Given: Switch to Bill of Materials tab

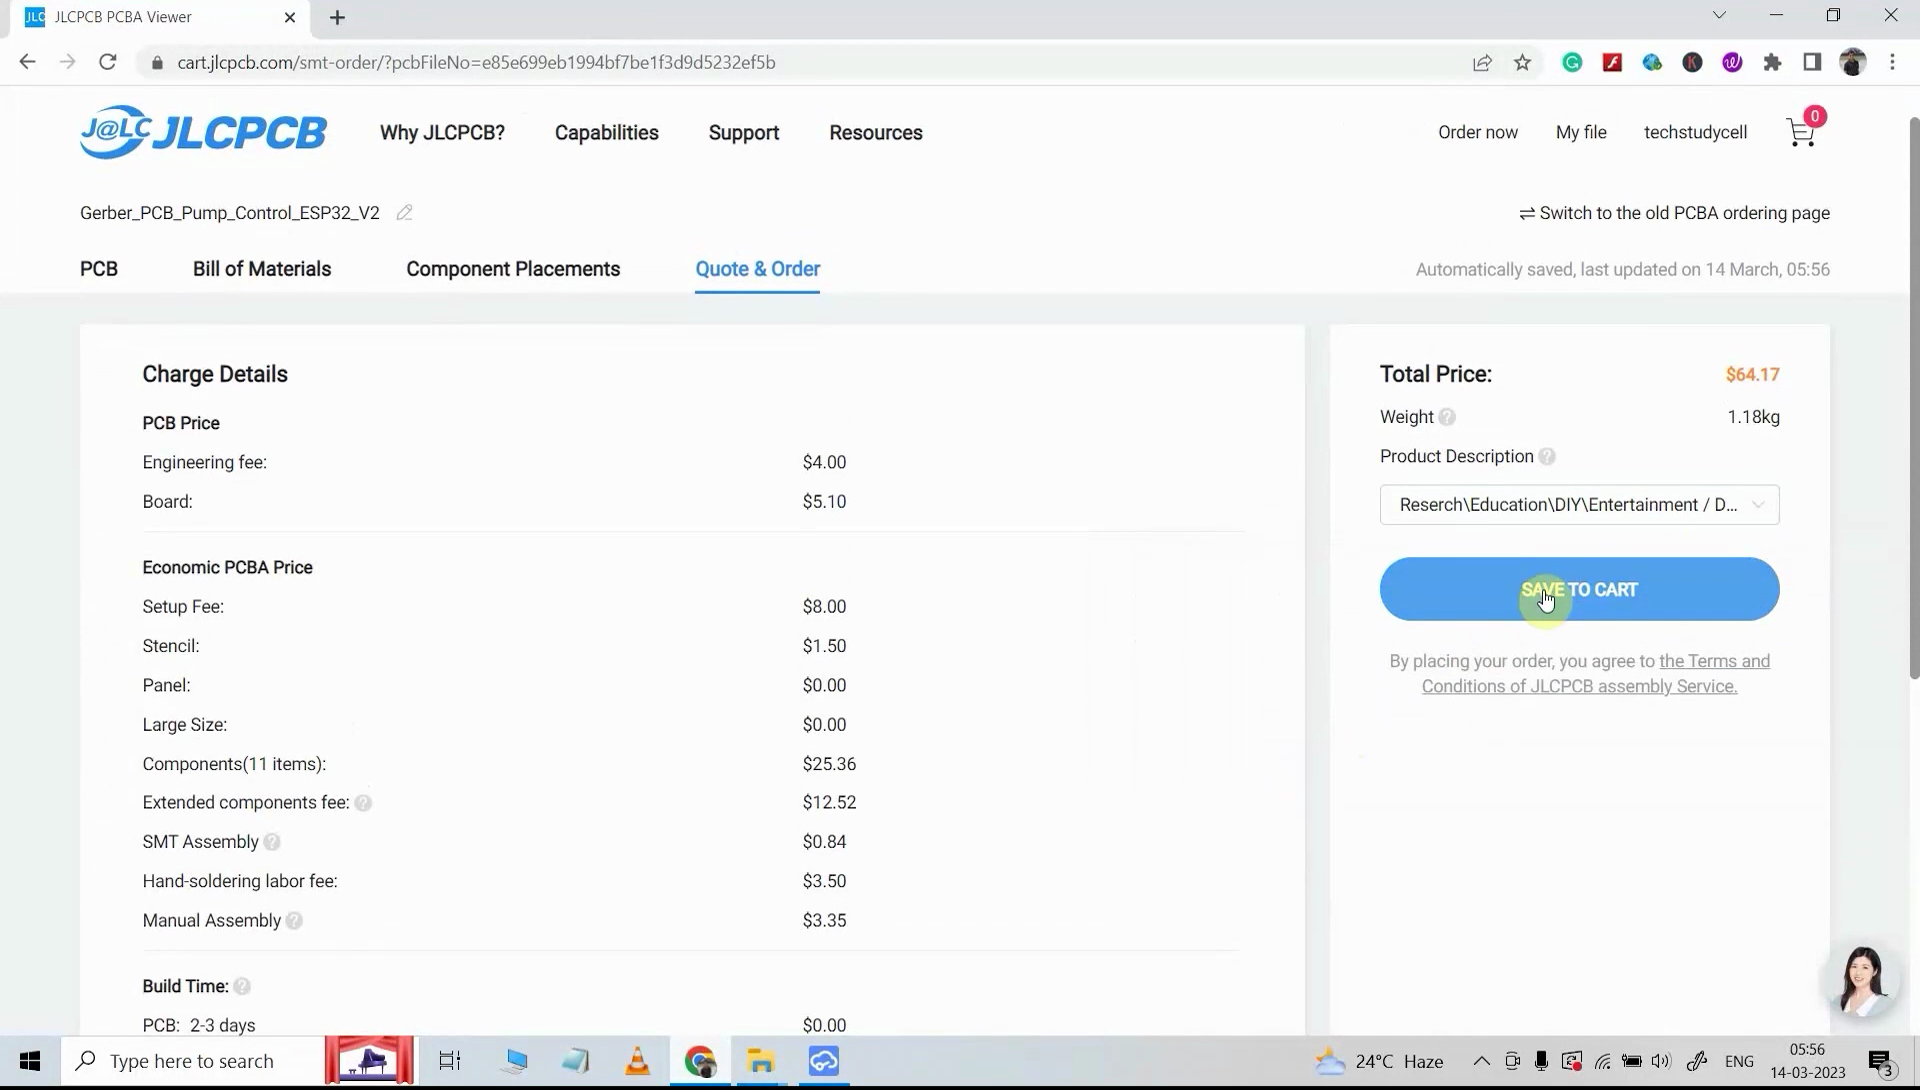Looking at the screenshot, I should (262, 269).
